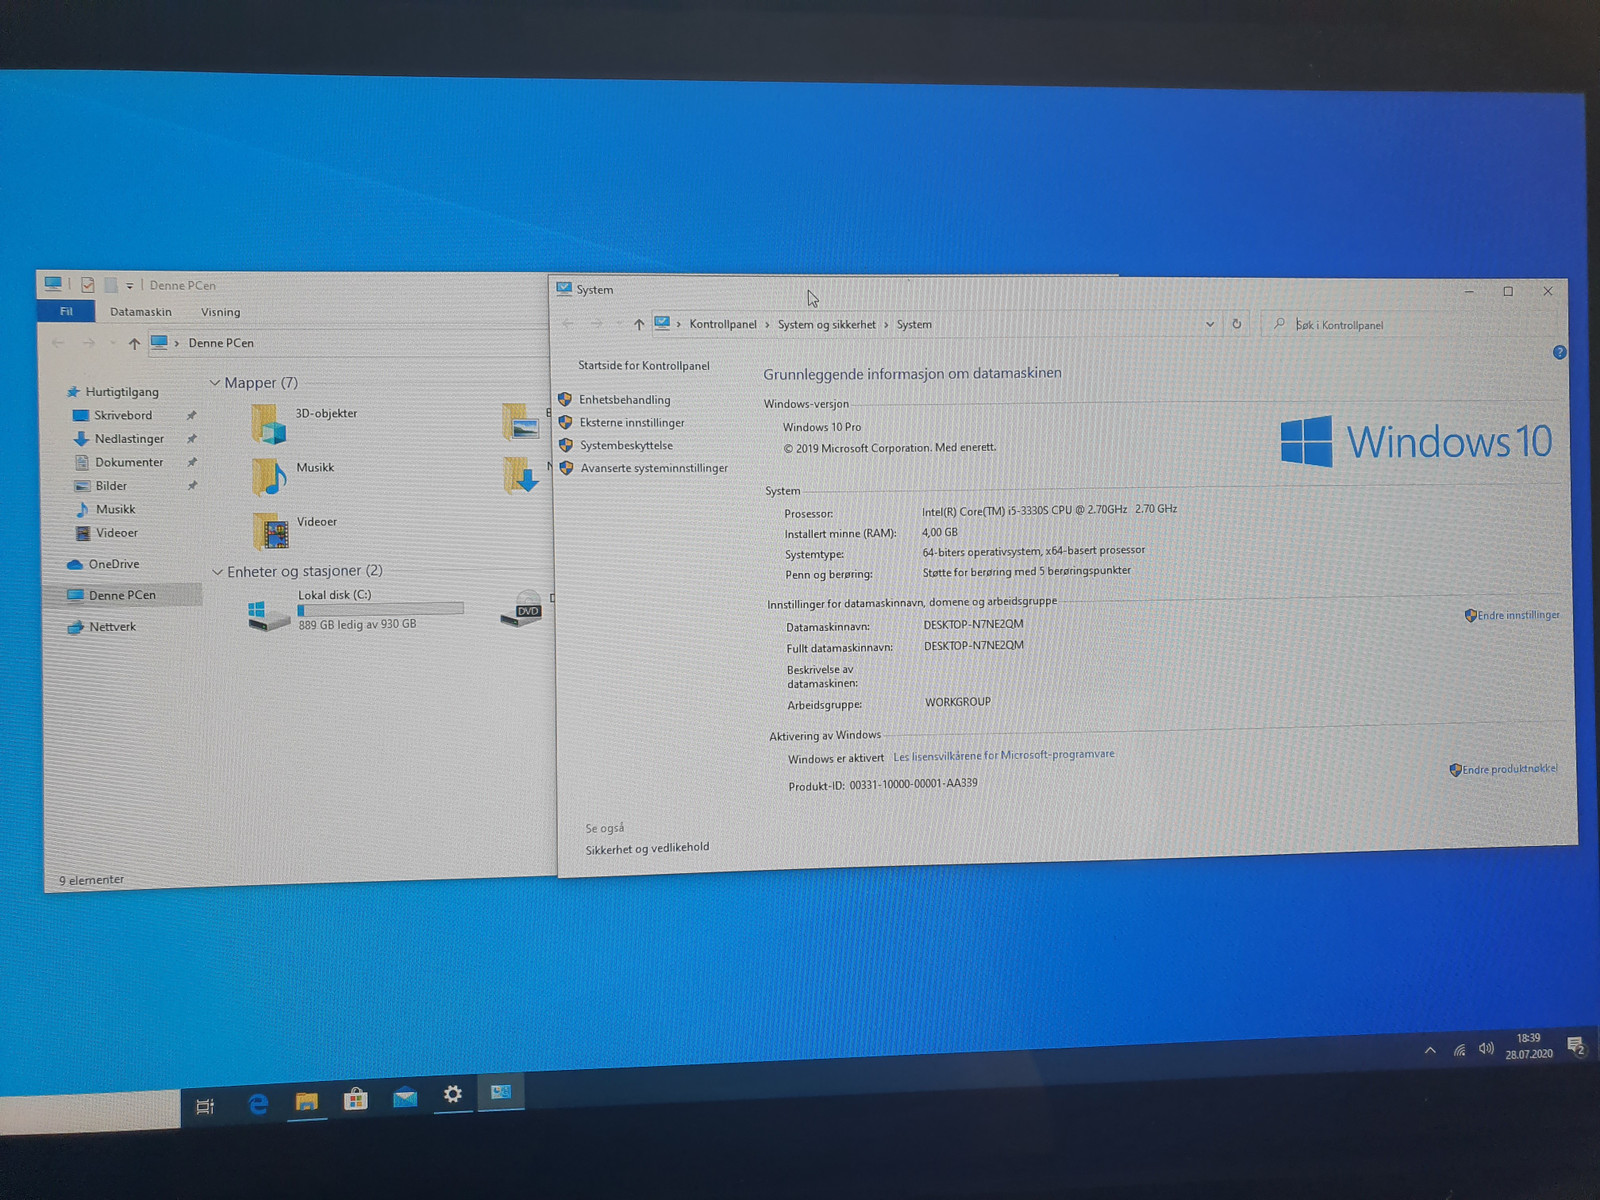Select Videoer in navigation pane
Screen dimensions: 1600x1200
point(116,533)
